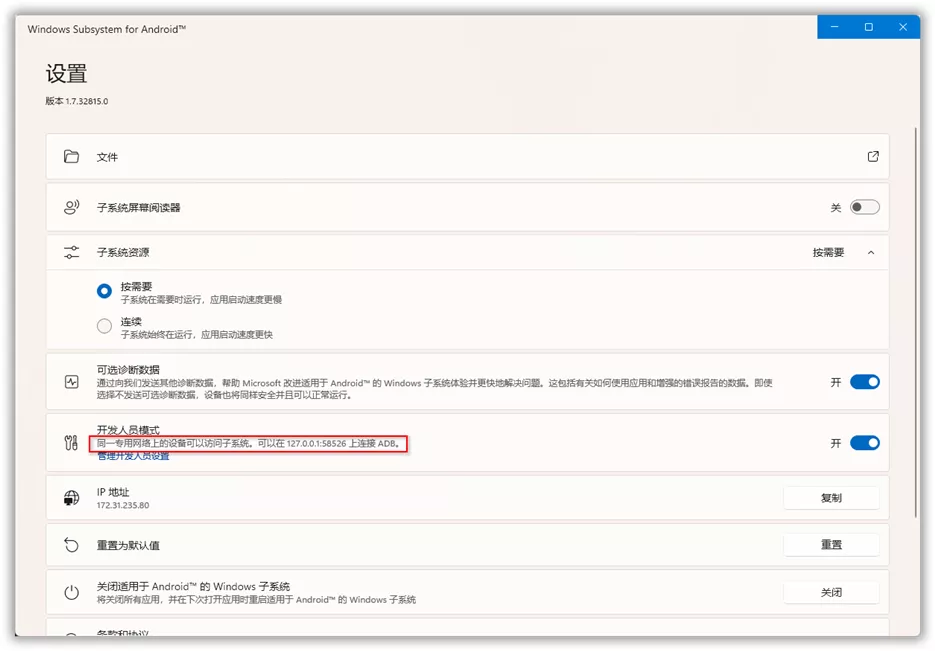Click the vertical scrollbar on the right
Screen dimensions: 935x651
[x=917, y=322]
